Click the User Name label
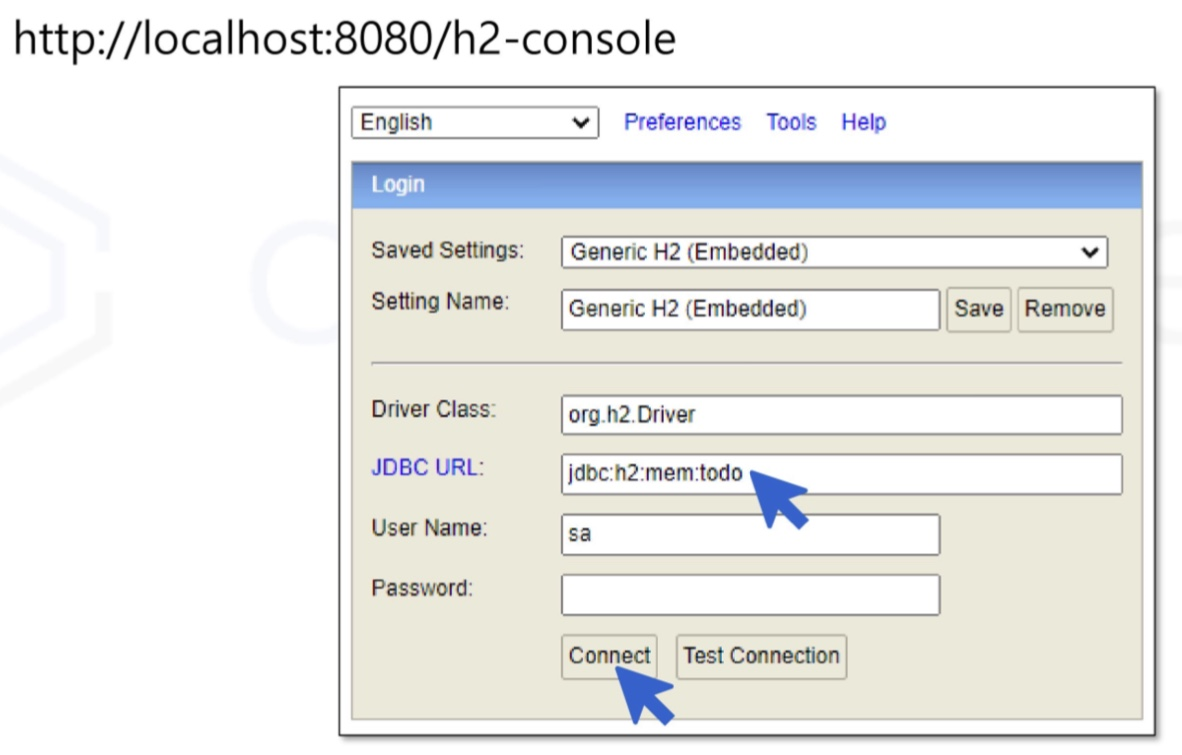The image size is (1182, 755). point(429,528)
